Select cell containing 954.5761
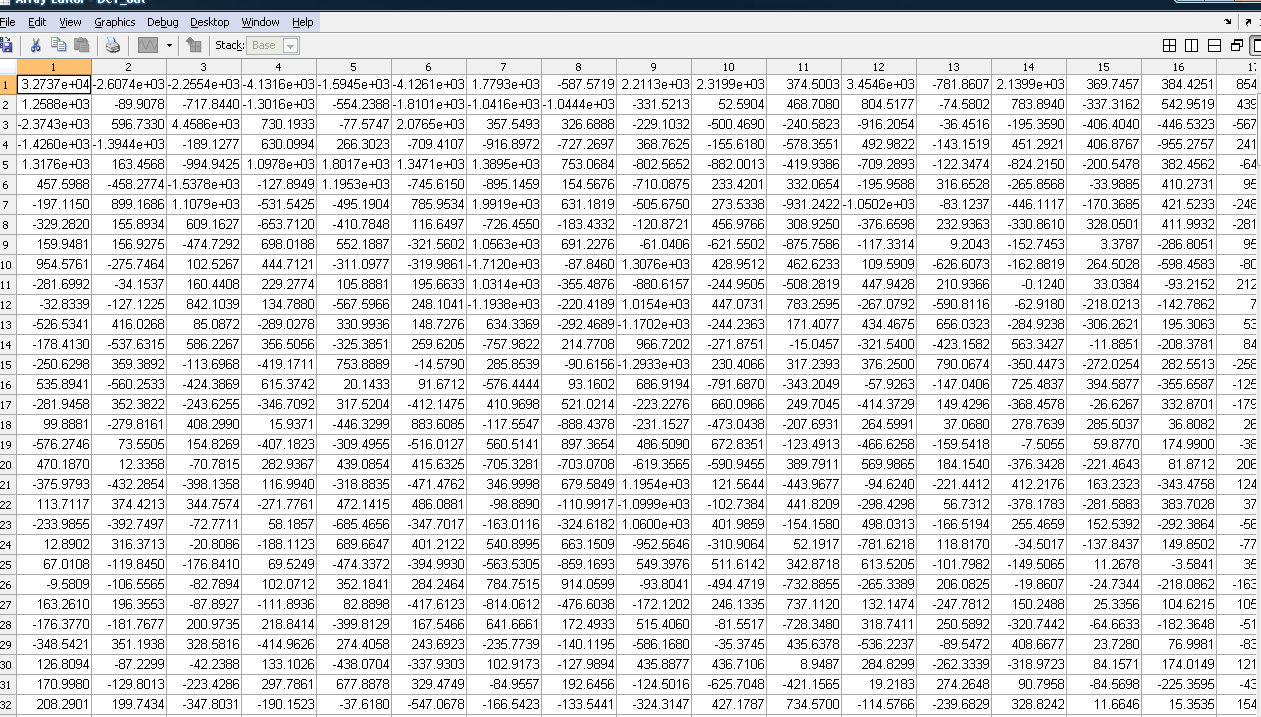The width and height of the screenshot is (1261, 717). point(54,264)
